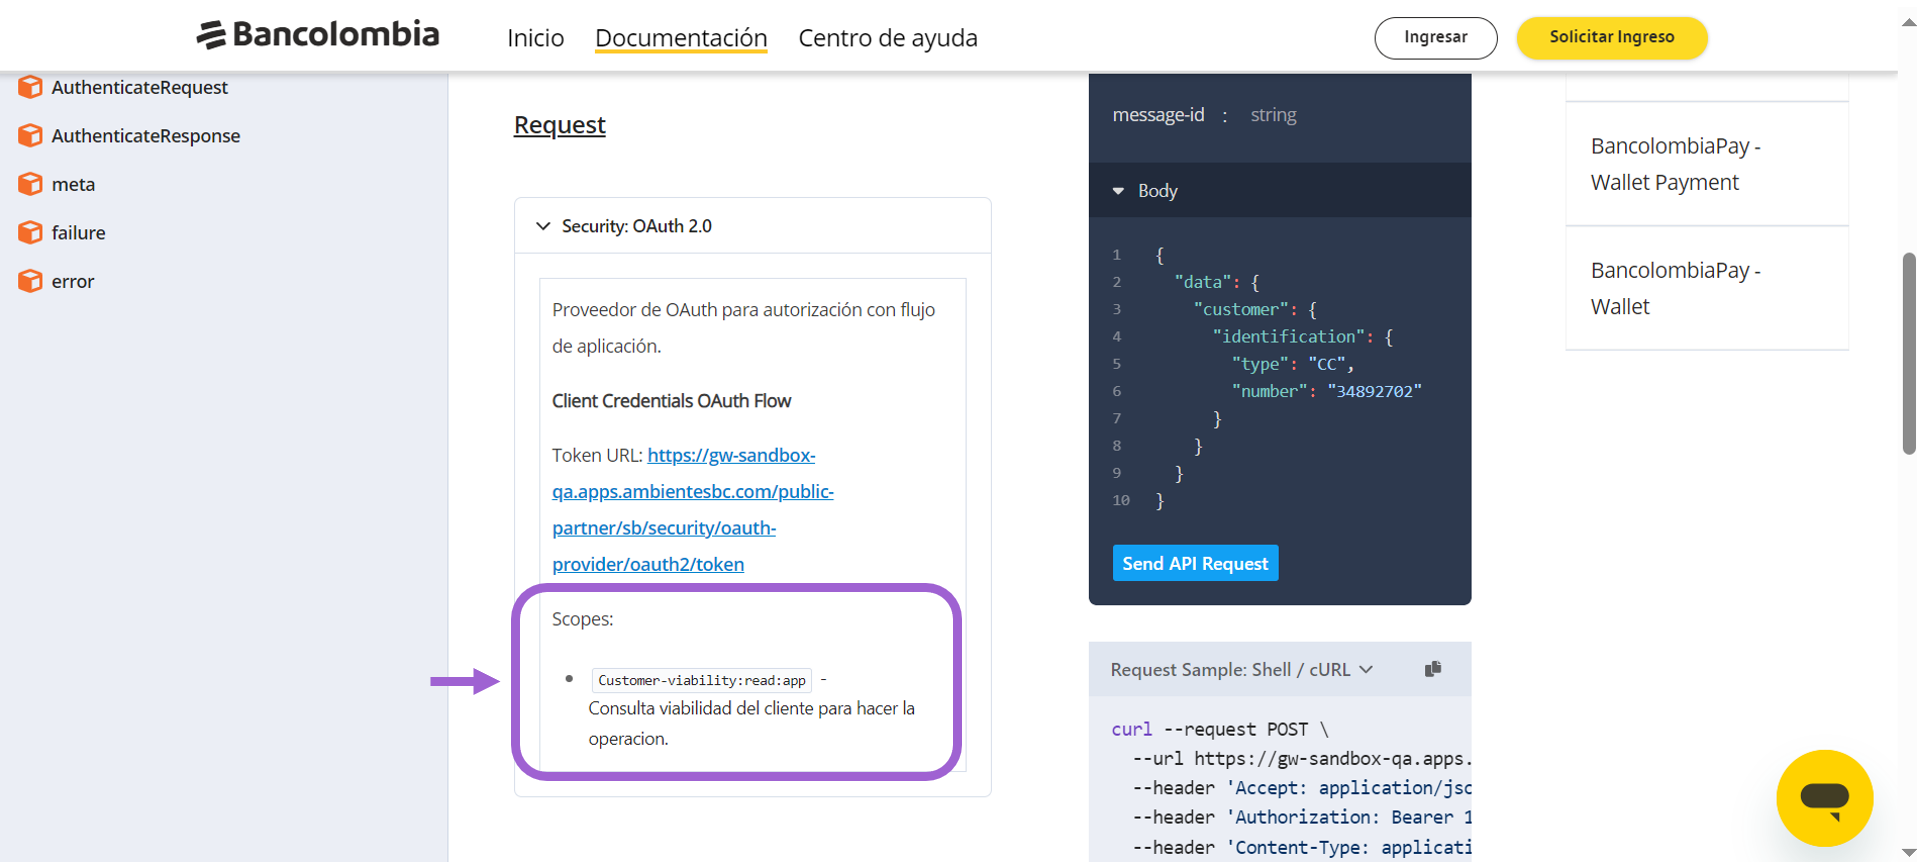The image size is (1917, 862).
Task: Click the Send API Request button
Action: click(1195, 563)
